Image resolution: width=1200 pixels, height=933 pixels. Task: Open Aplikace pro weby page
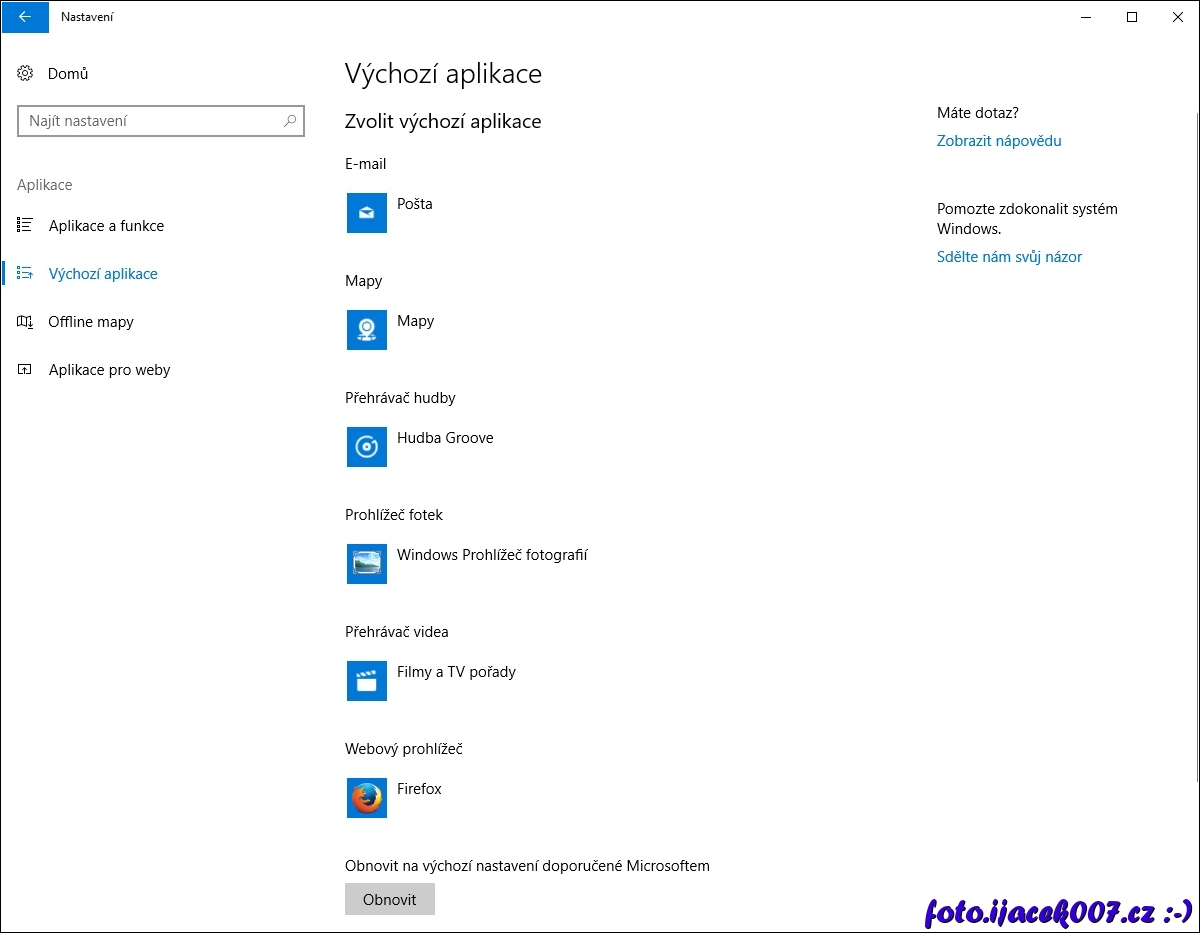[109, 370]
